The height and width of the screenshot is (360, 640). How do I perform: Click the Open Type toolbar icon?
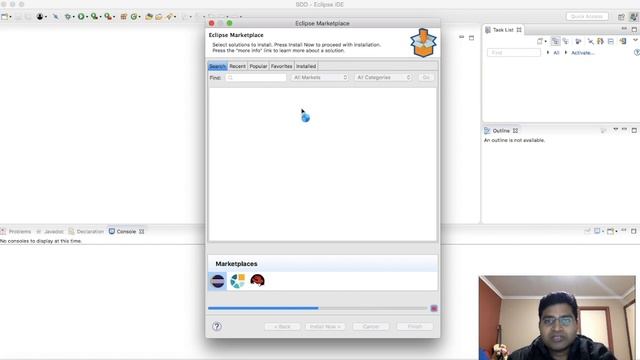(149, 17)
